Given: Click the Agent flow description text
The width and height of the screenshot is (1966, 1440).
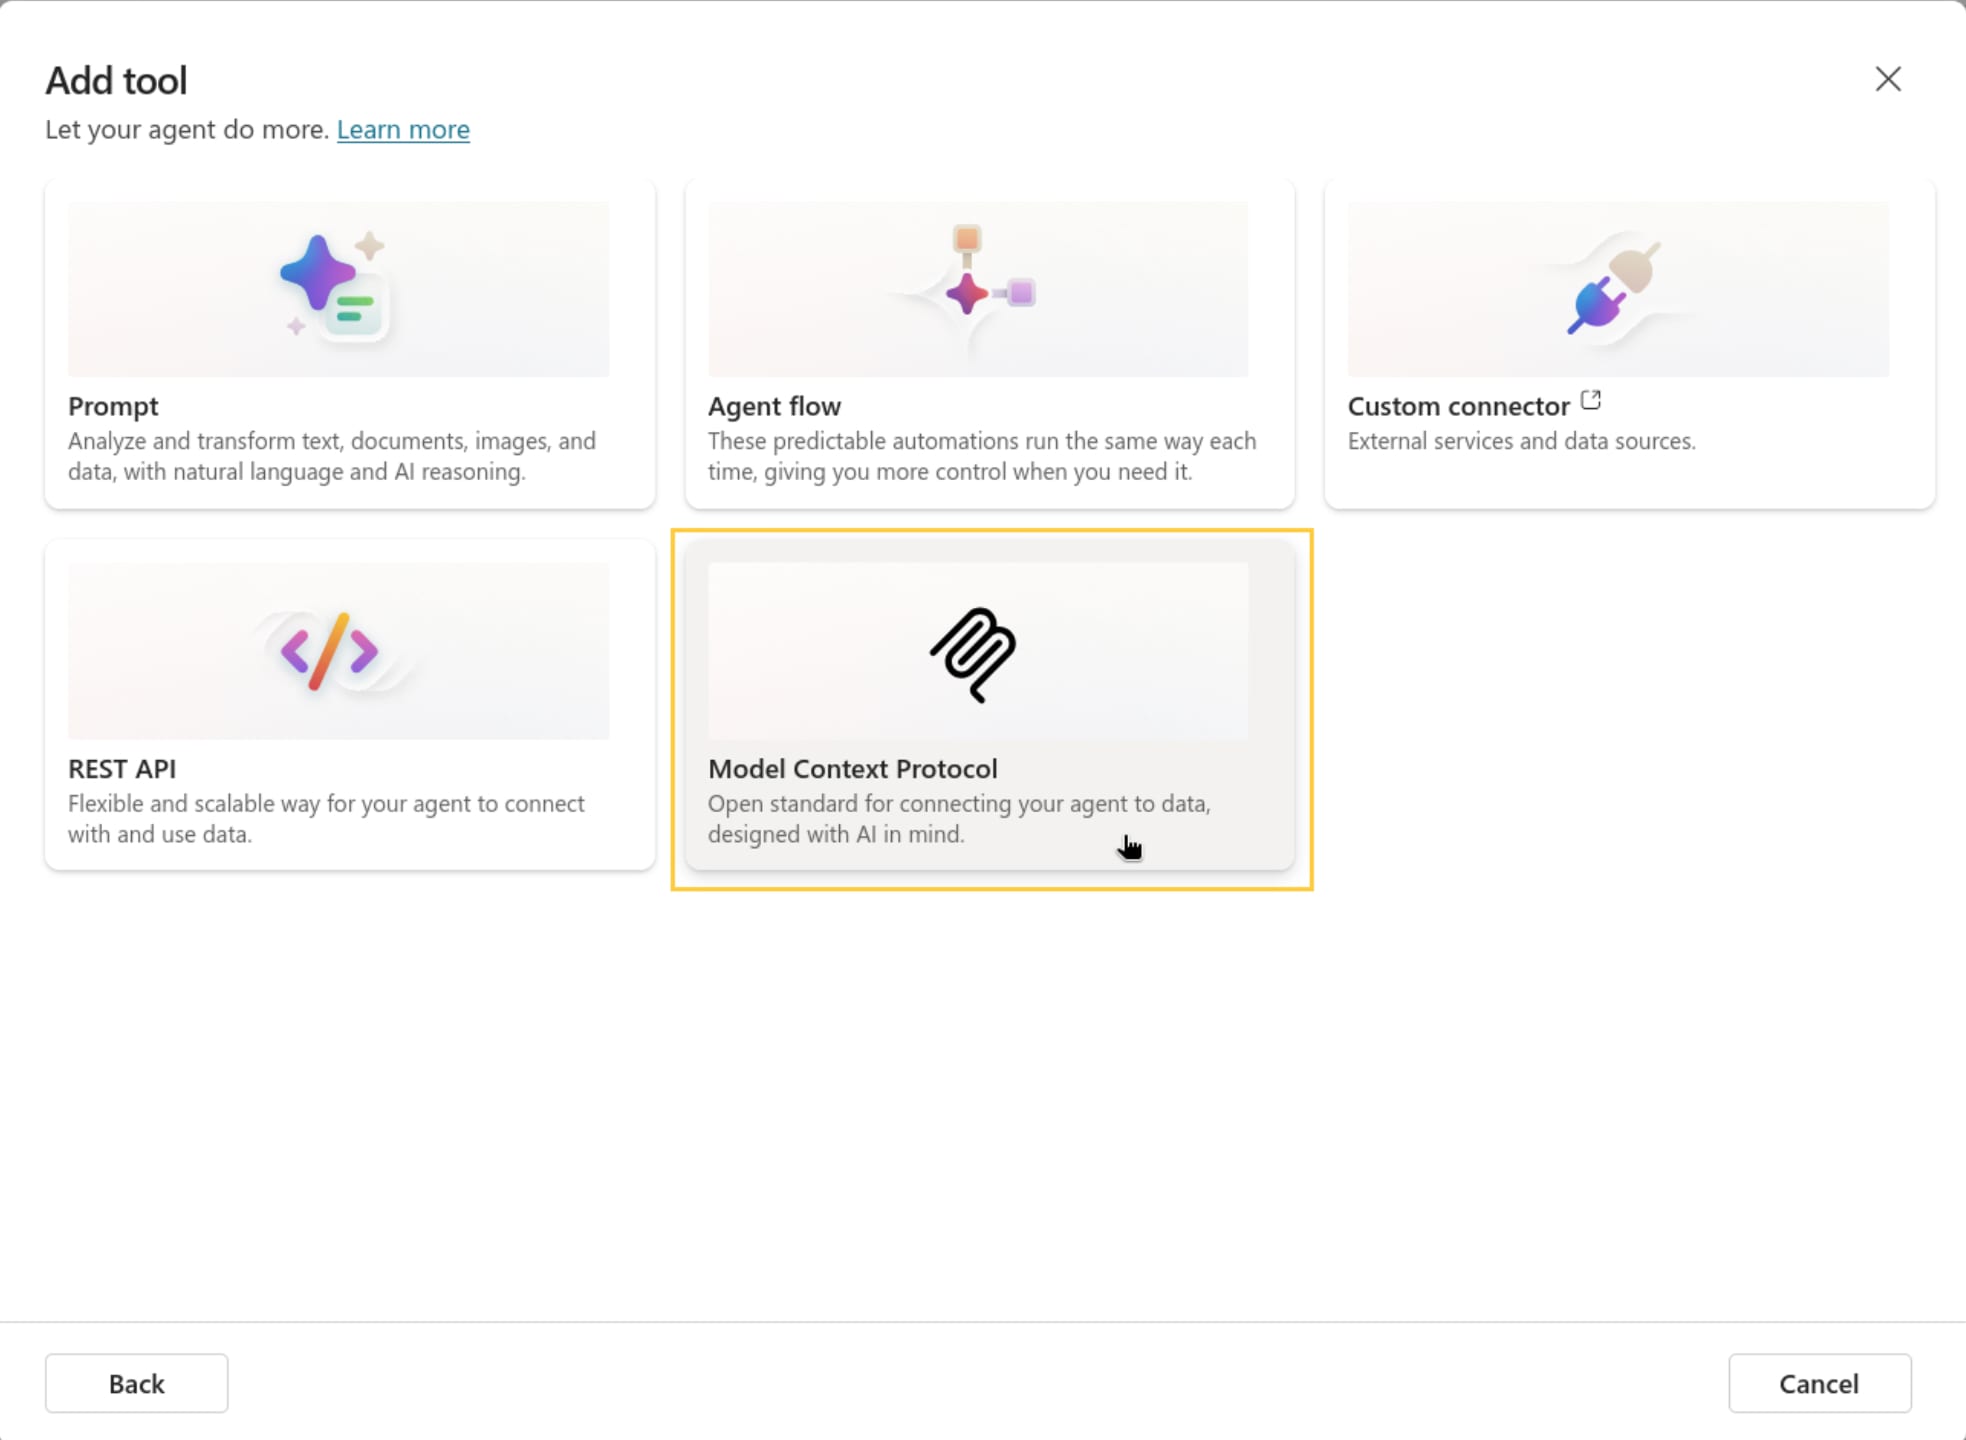Looking at the screenshot, I should click(981, 456).
